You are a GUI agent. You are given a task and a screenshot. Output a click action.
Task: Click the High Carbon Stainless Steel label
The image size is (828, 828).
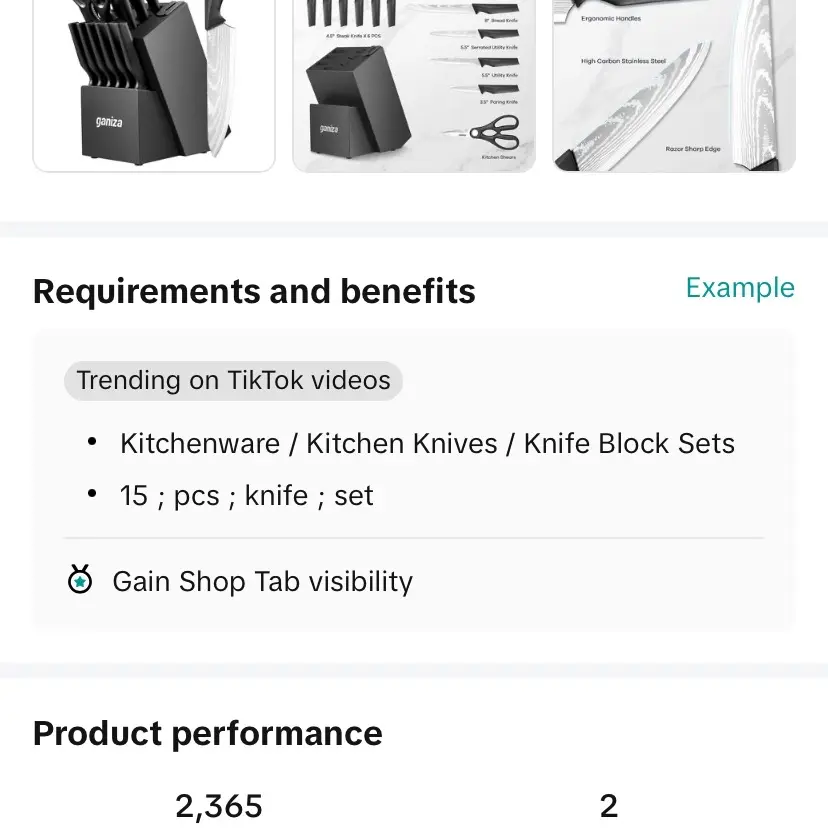click(623, 62)
